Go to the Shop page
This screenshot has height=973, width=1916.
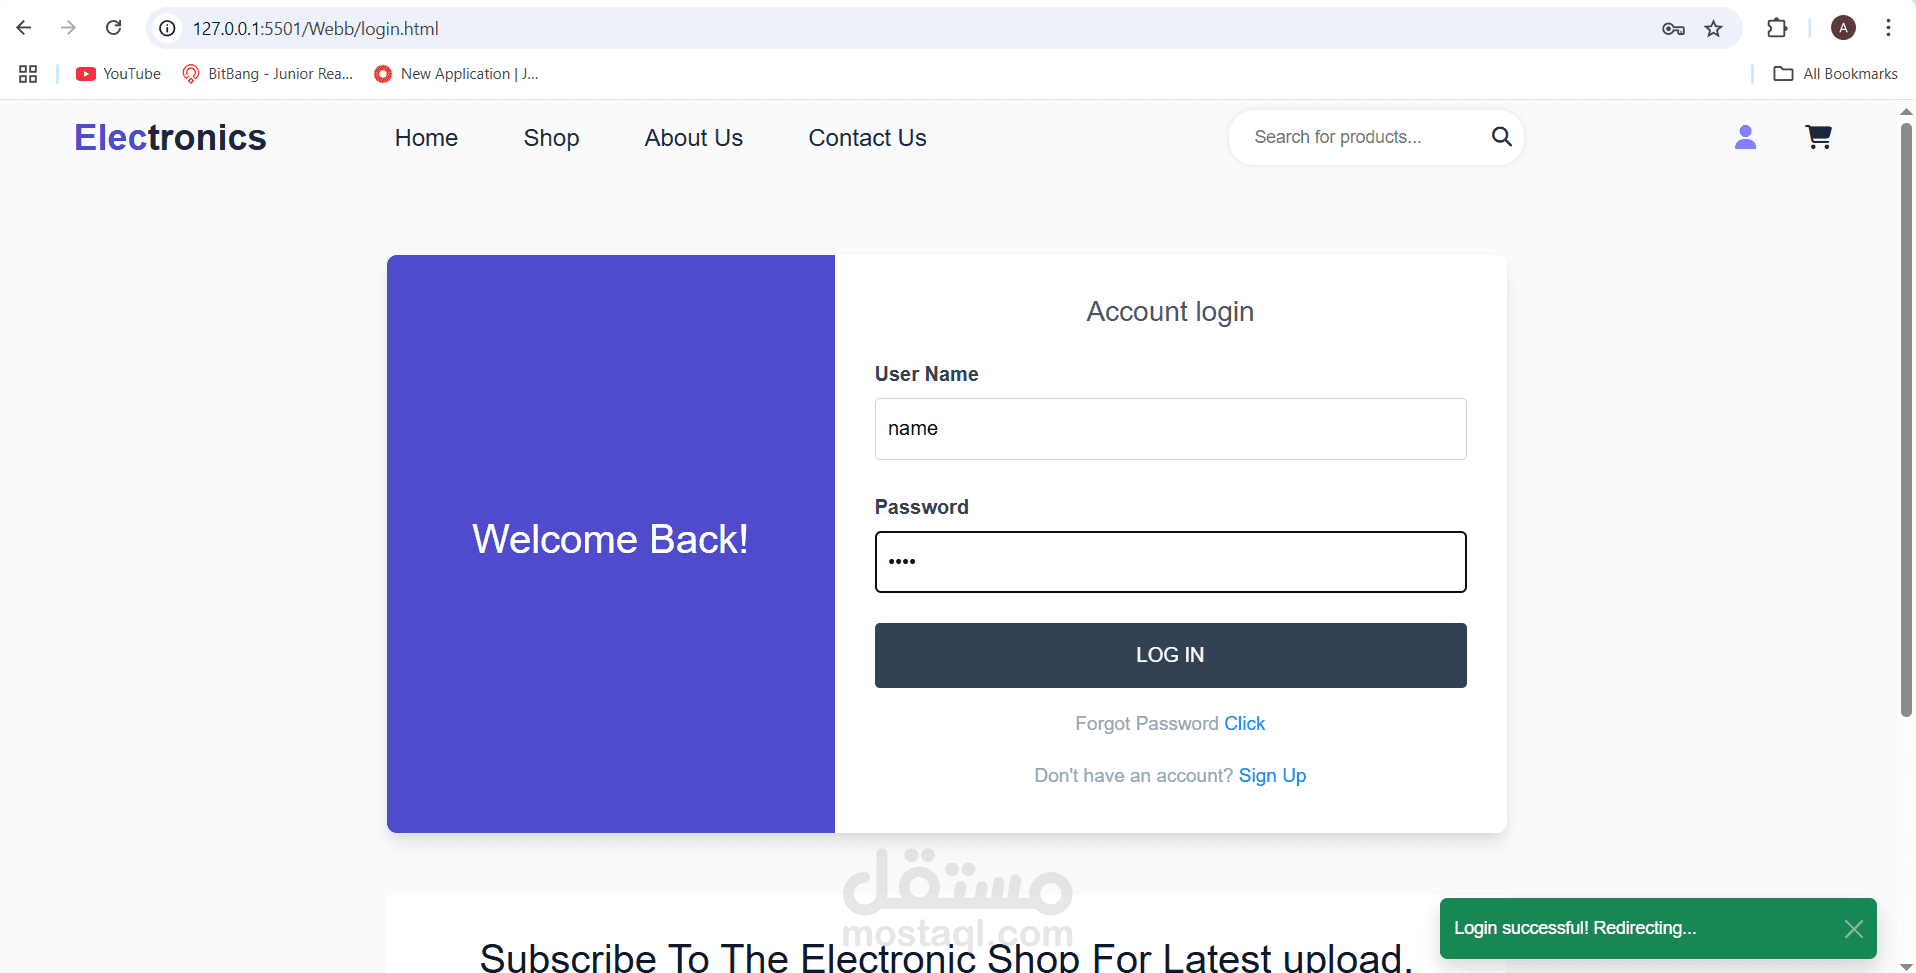pos(551,138)
